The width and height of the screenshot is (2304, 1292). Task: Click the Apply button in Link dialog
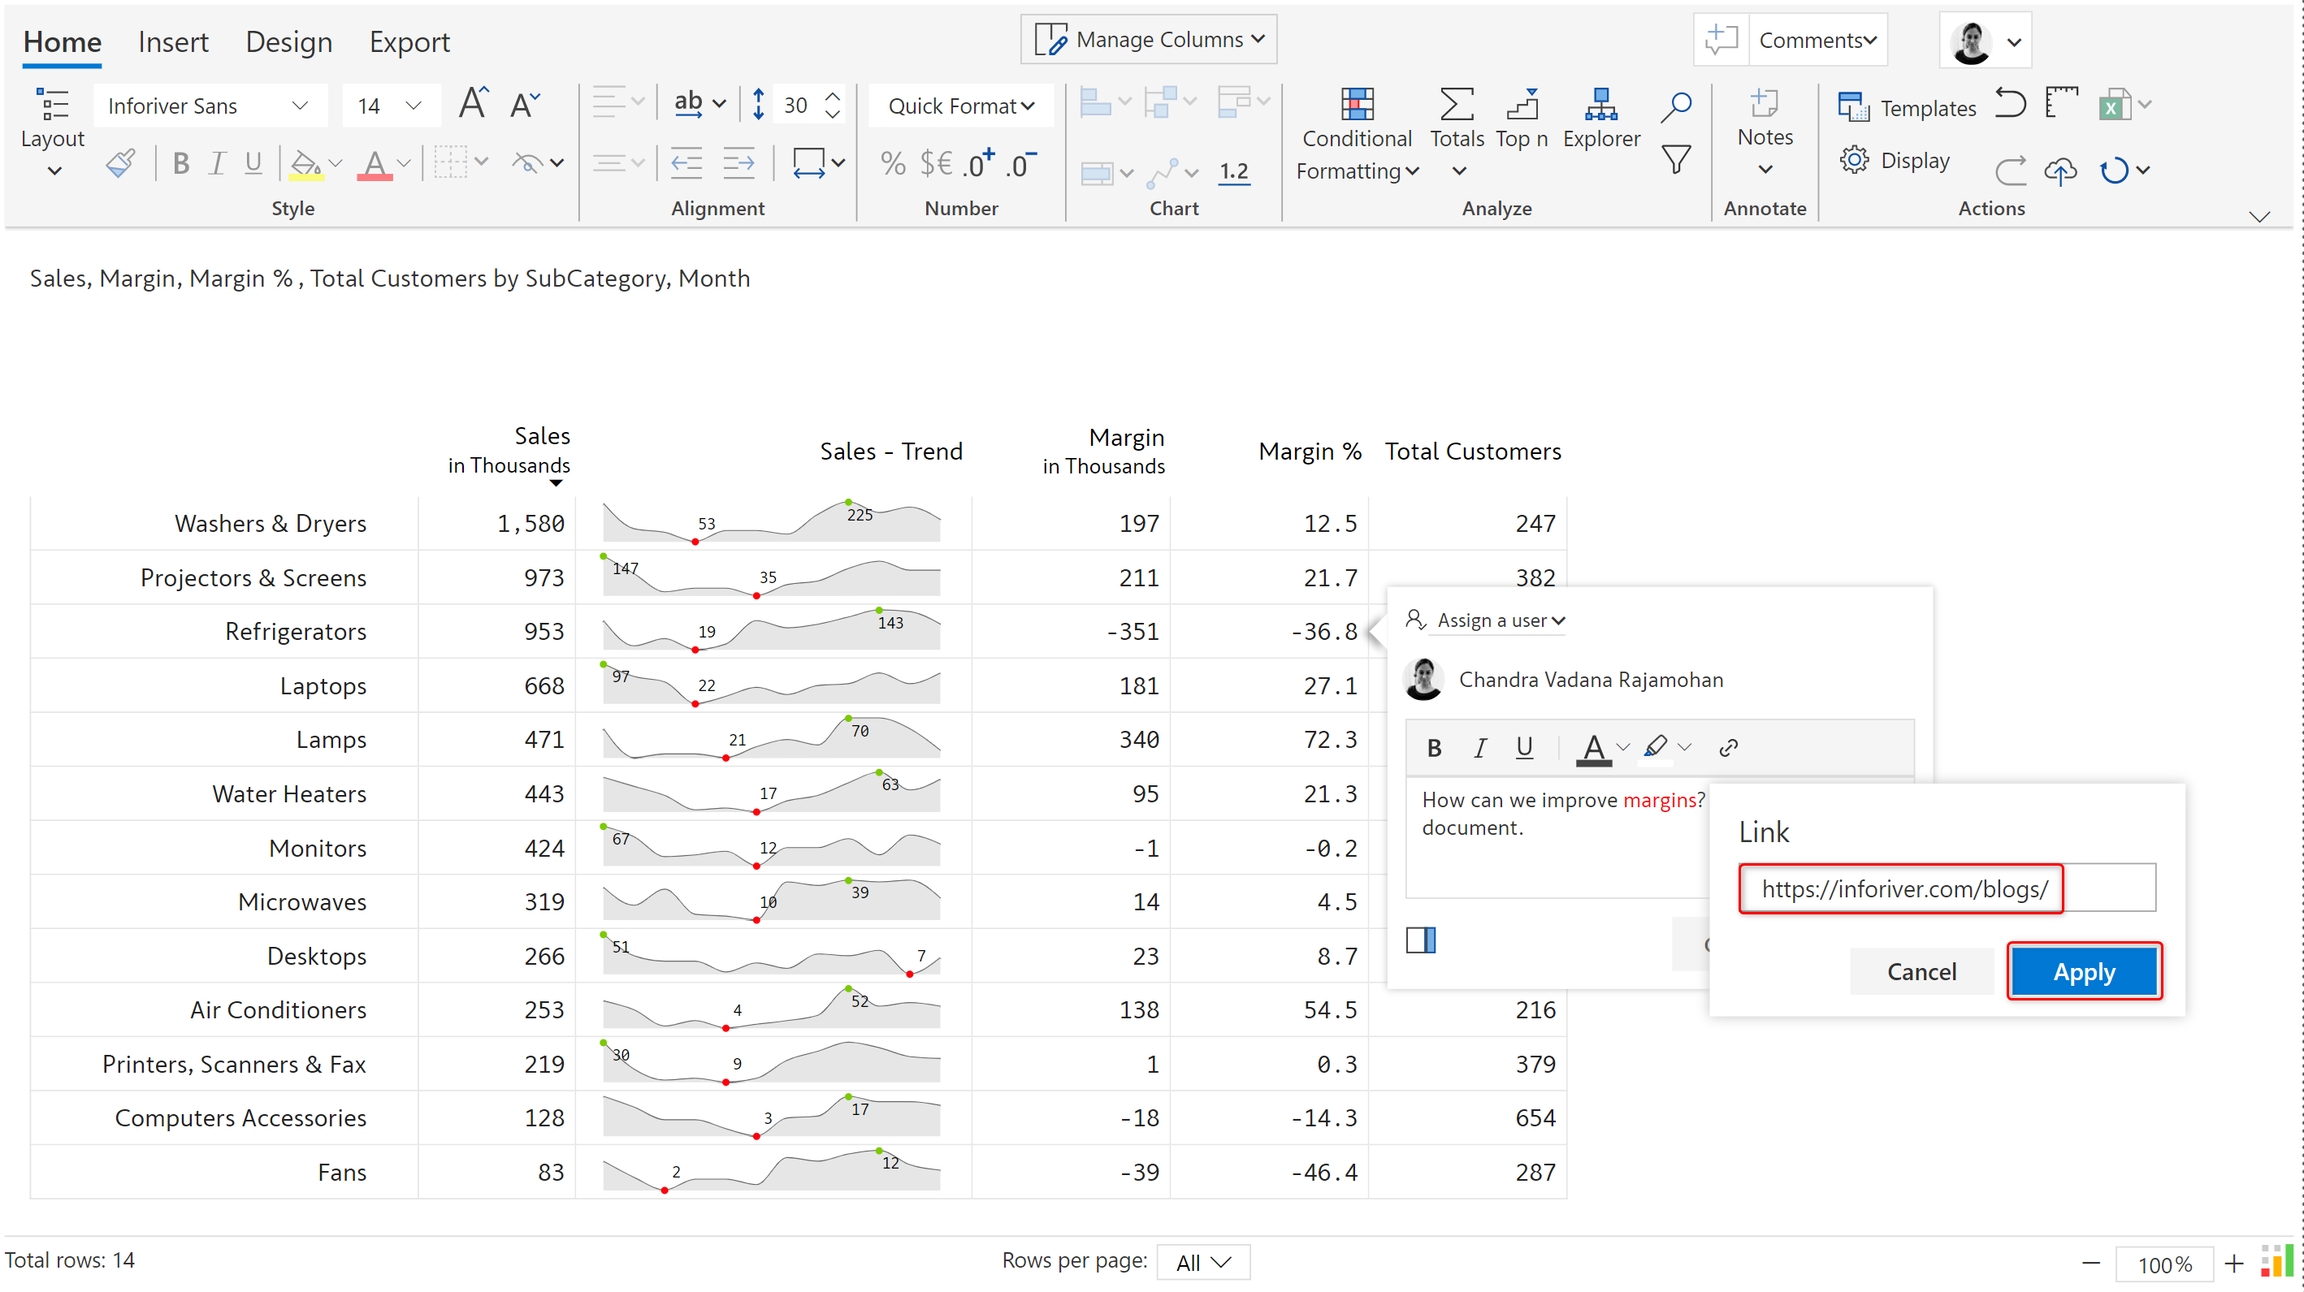tap(2083, 971)
